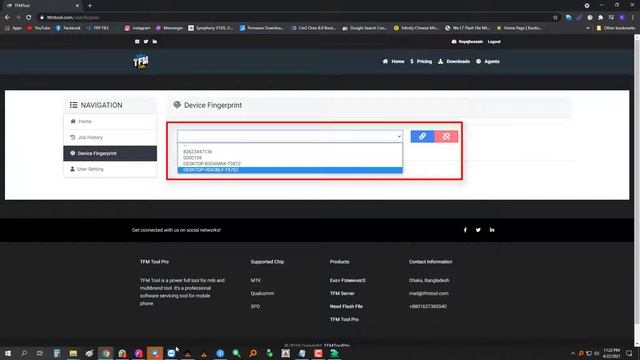Screen dimensions: 640x360
Task: Open the Downloads page
Action: click(454, 62)
